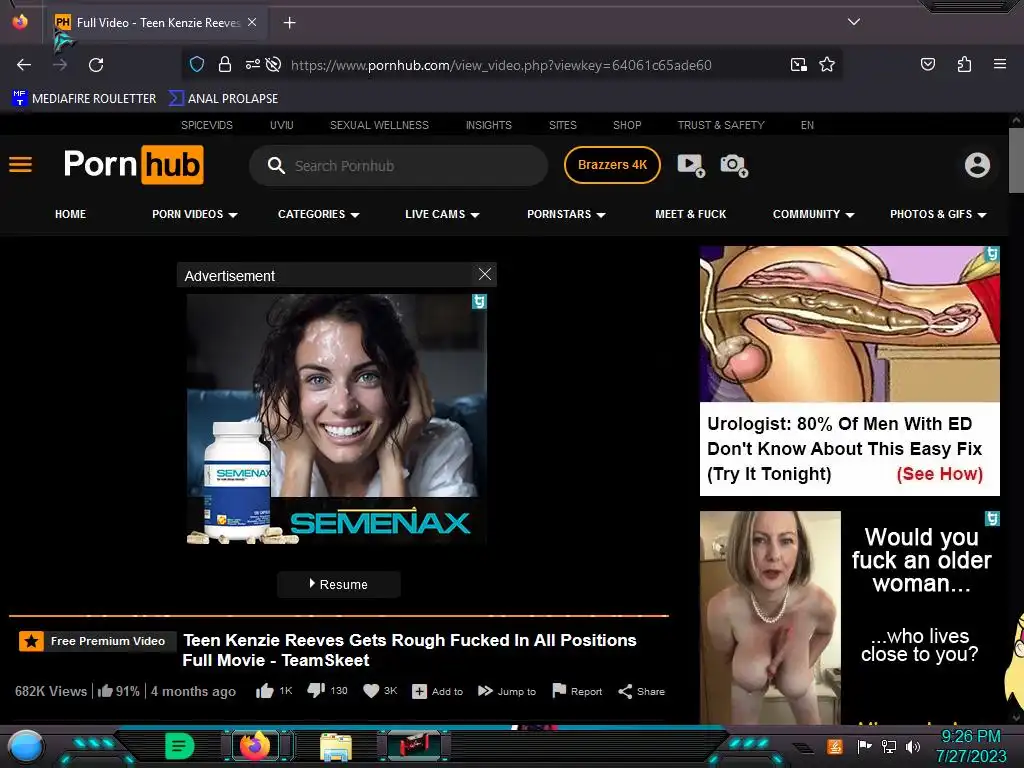Expand the COMMUNITY dropdown
Viewport: 1024px width, 768px height.
click(x=813, y=214)
